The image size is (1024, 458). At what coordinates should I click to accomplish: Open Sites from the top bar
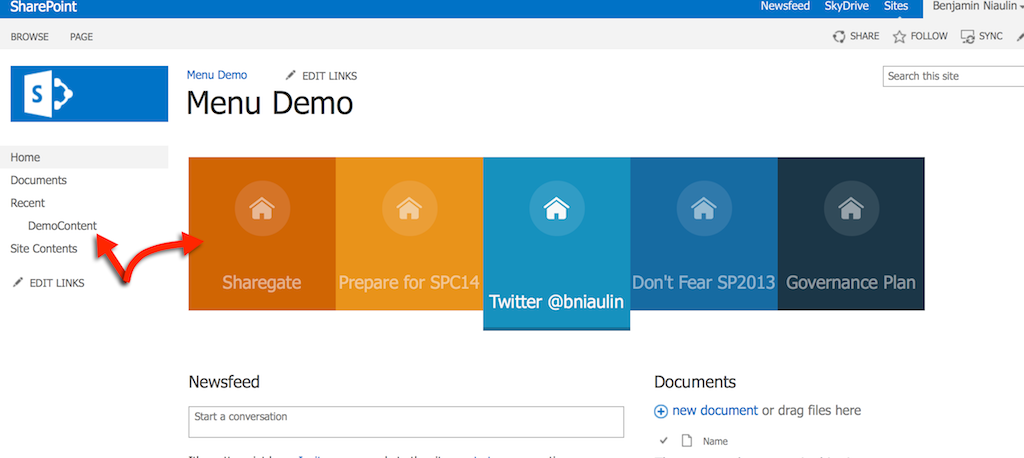click(x=895, y=6)
